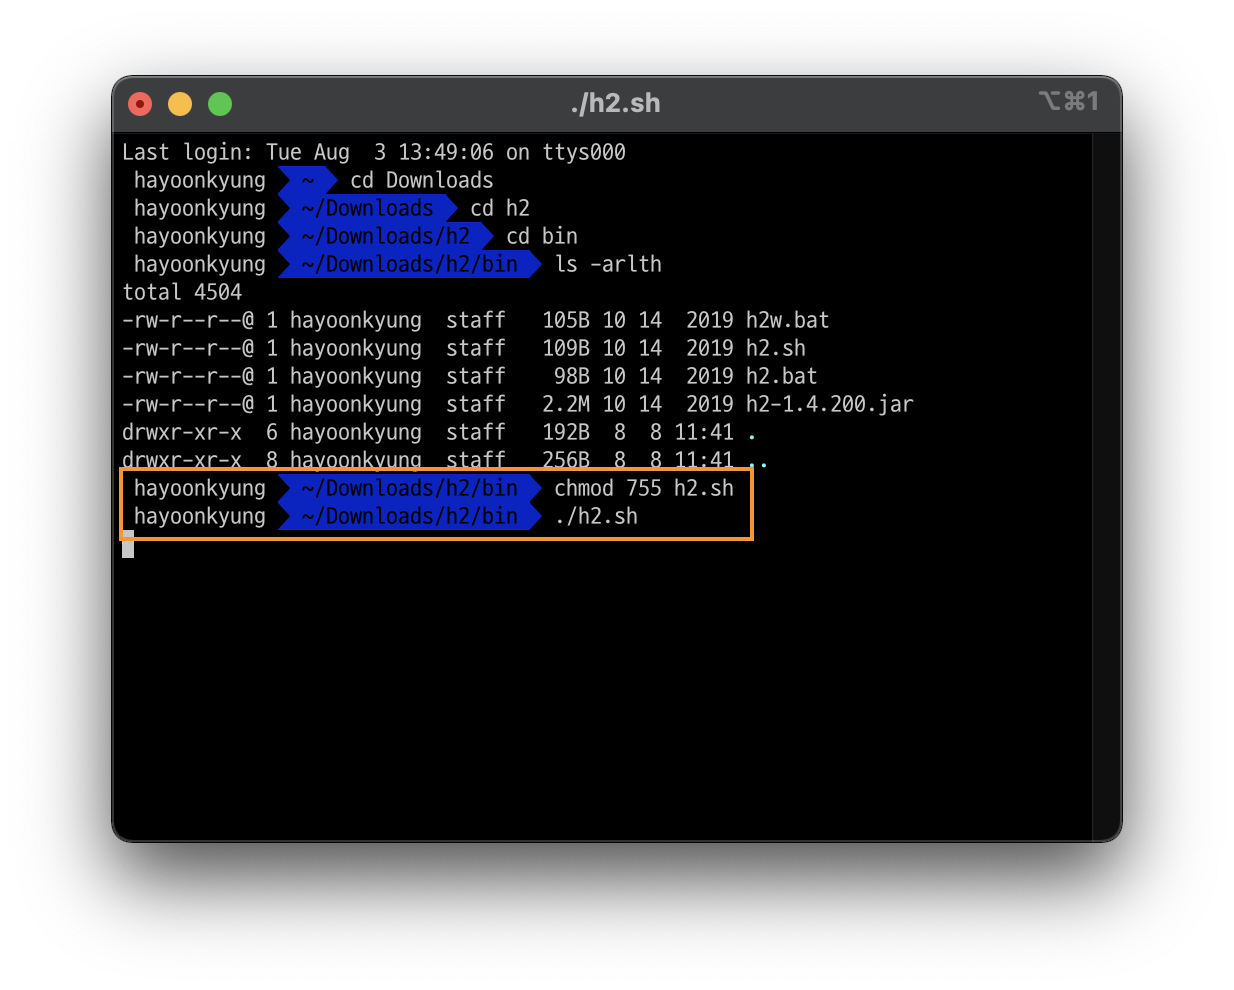Click the h2.sh file entry
Image resolution: width=1234 pixels, height=990 pixels.
coord(776,348)
